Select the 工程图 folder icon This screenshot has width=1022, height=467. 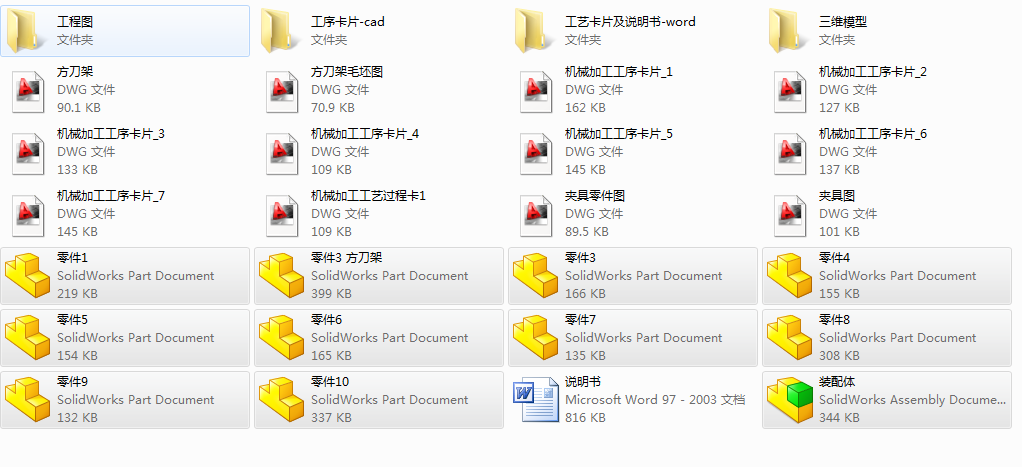point(26,30)
